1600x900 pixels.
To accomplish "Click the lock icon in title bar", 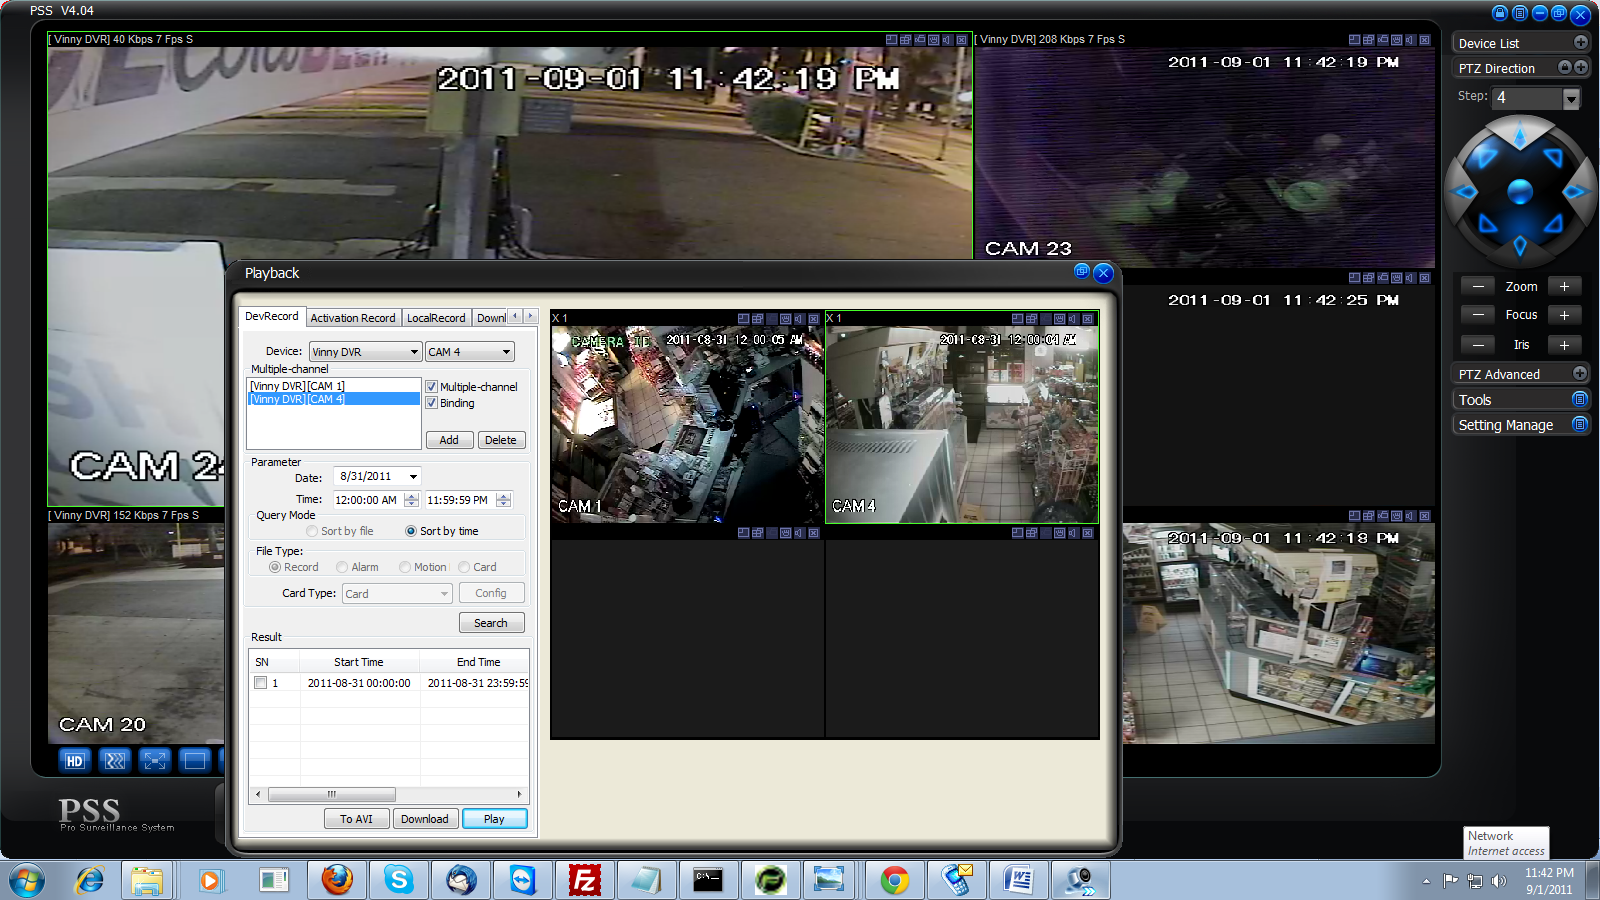I will point(1499,13).
